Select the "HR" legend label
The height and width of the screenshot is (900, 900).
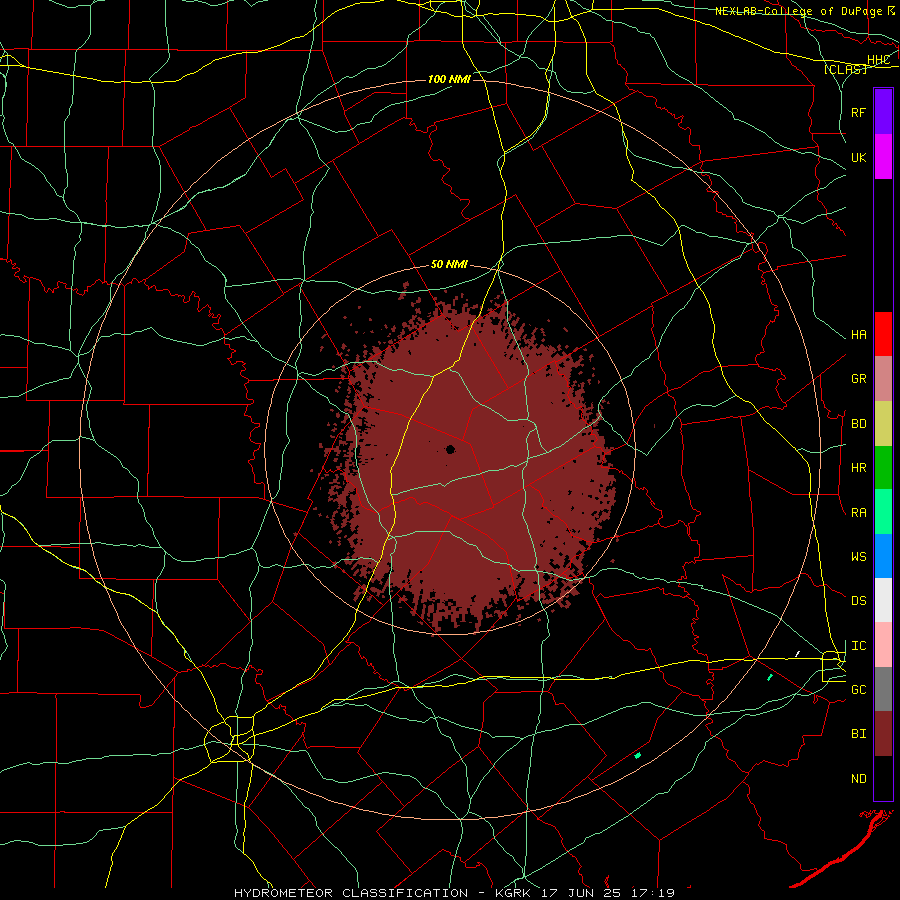click(x=858, y=468)
